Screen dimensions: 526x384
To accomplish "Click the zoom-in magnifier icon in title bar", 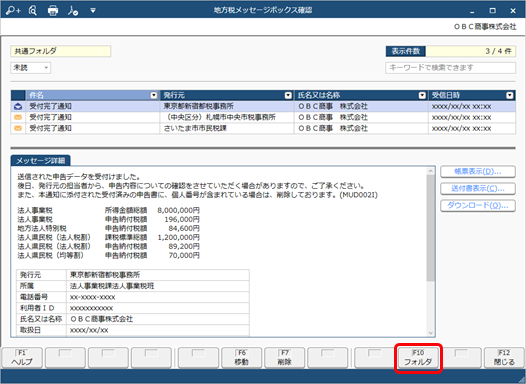I will tap(13, 11).
